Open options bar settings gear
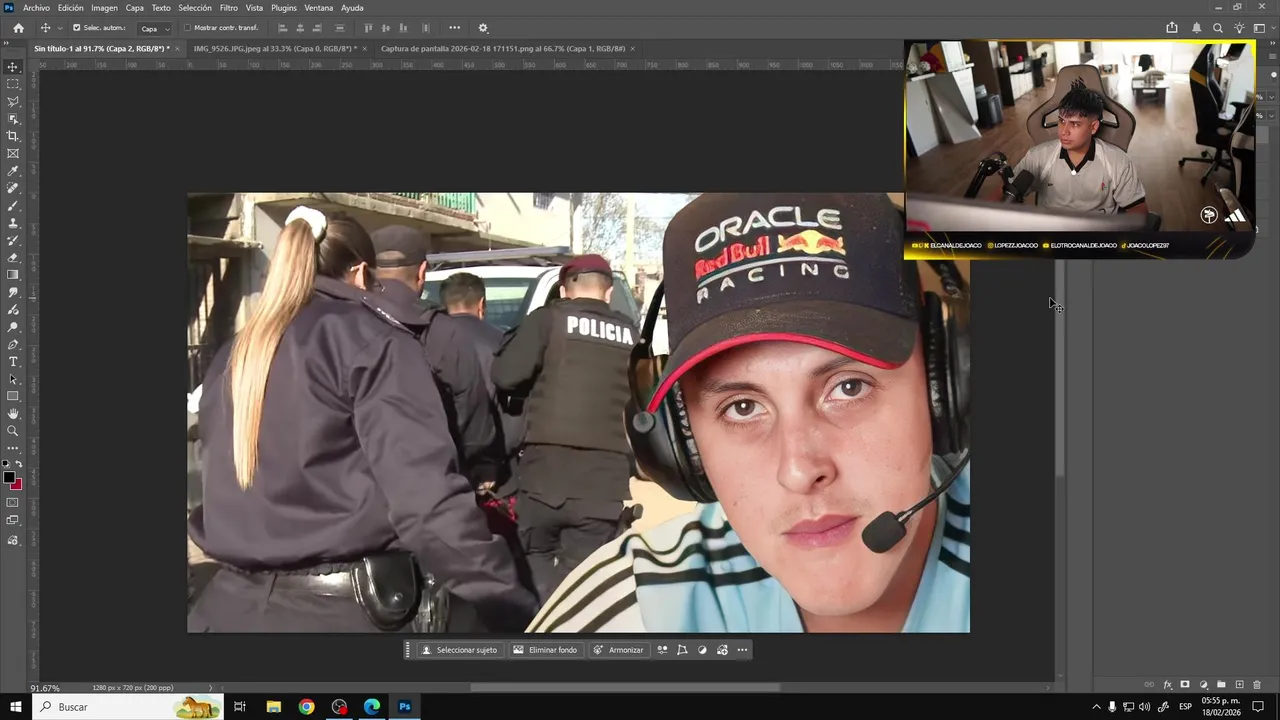This screenshot has height=720, width=1280. (483, 28)
